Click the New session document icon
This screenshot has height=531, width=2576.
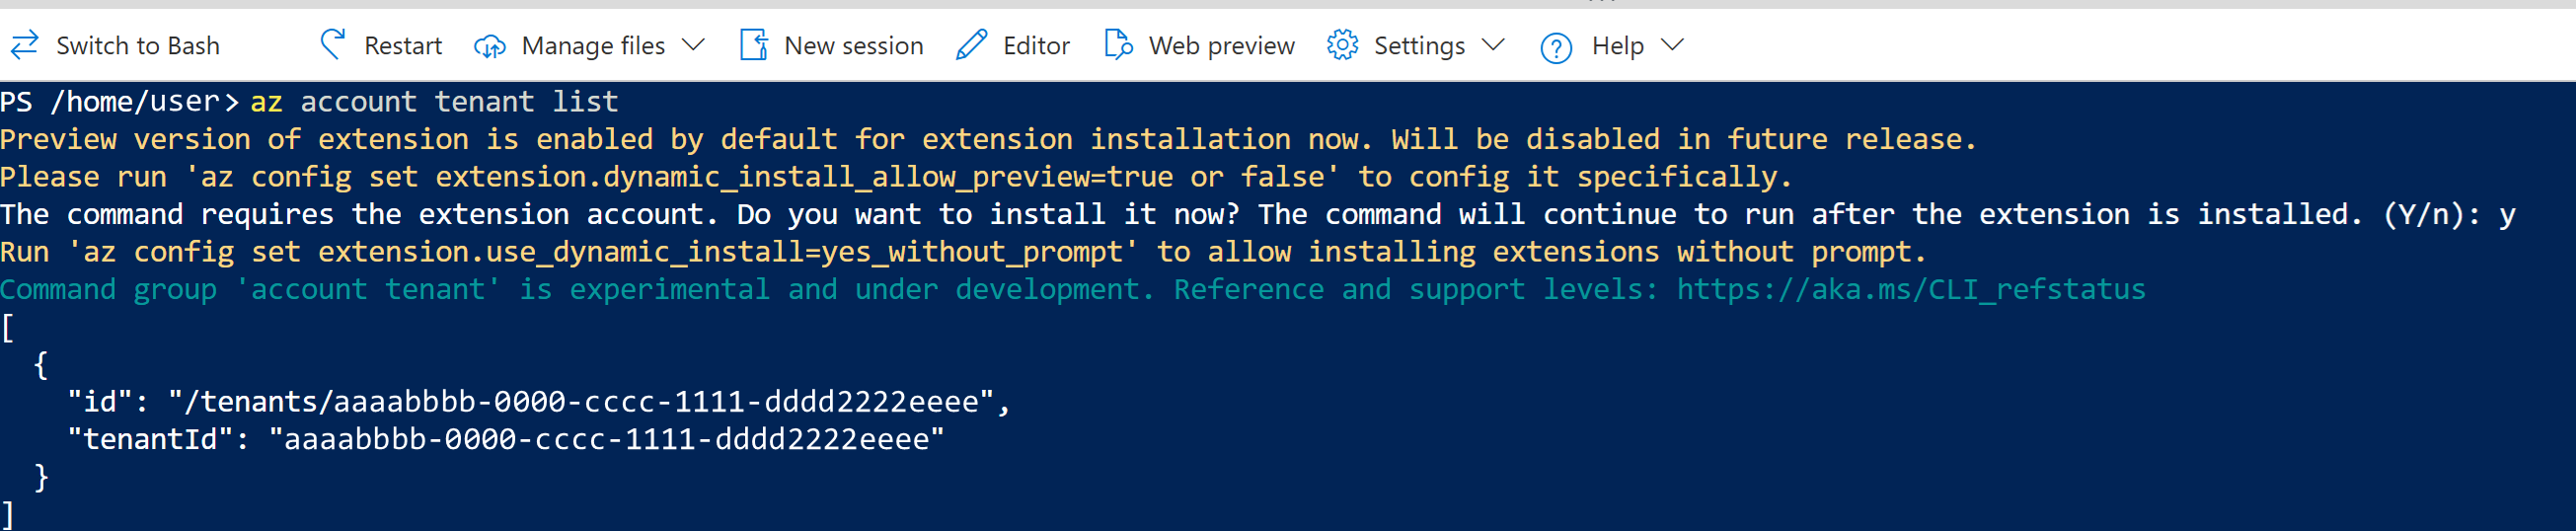pyautogui.click(x=753, y=45)
